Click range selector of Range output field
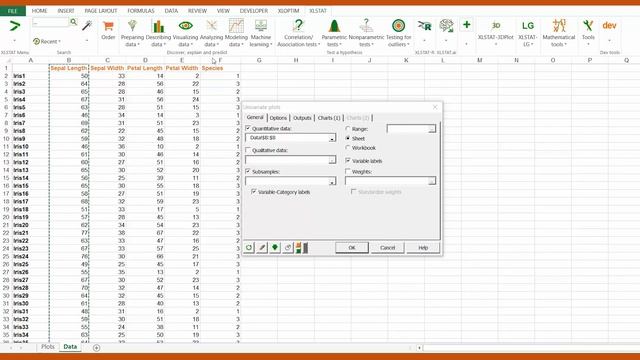Screen dimensions: 640x360 tap(431, 129)
